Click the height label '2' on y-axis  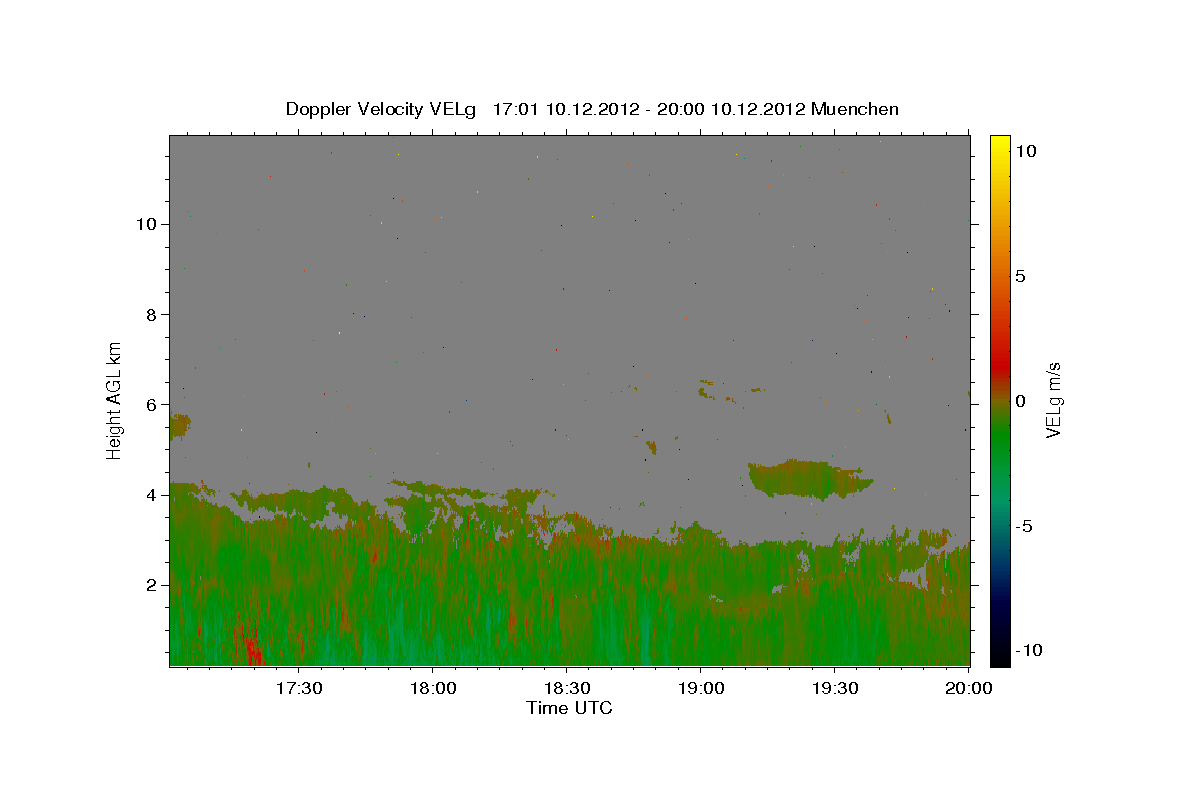(x=150, y=584)
